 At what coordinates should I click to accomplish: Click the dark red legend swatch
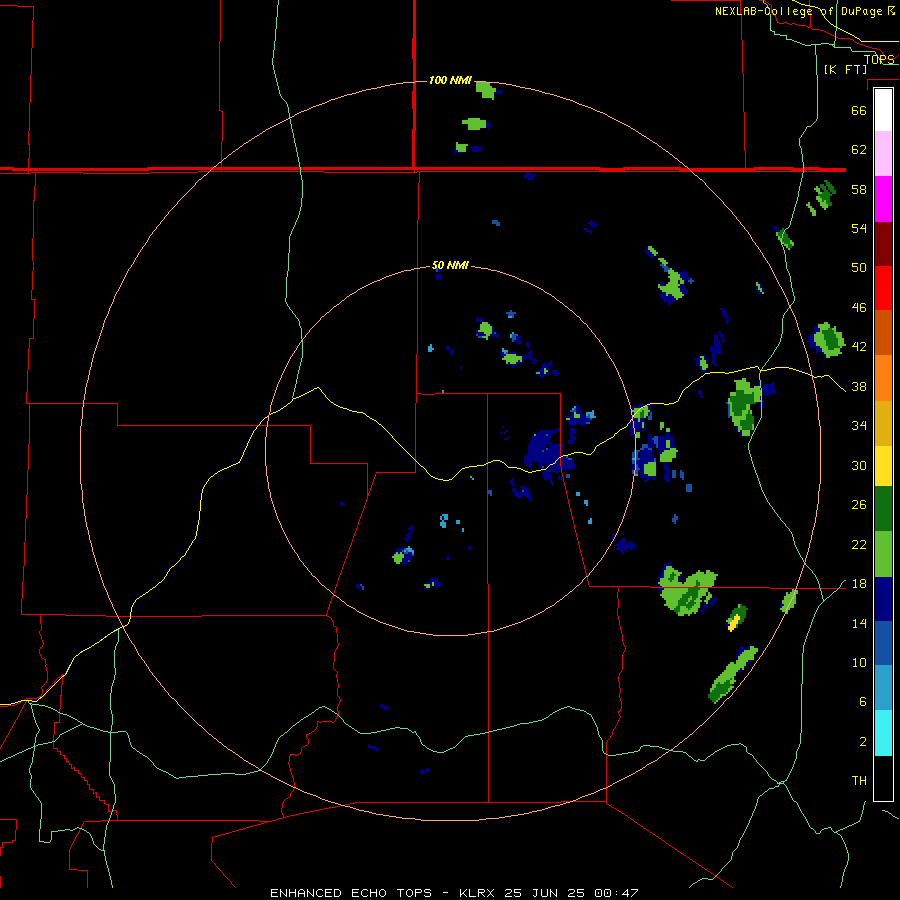[883, 244]
